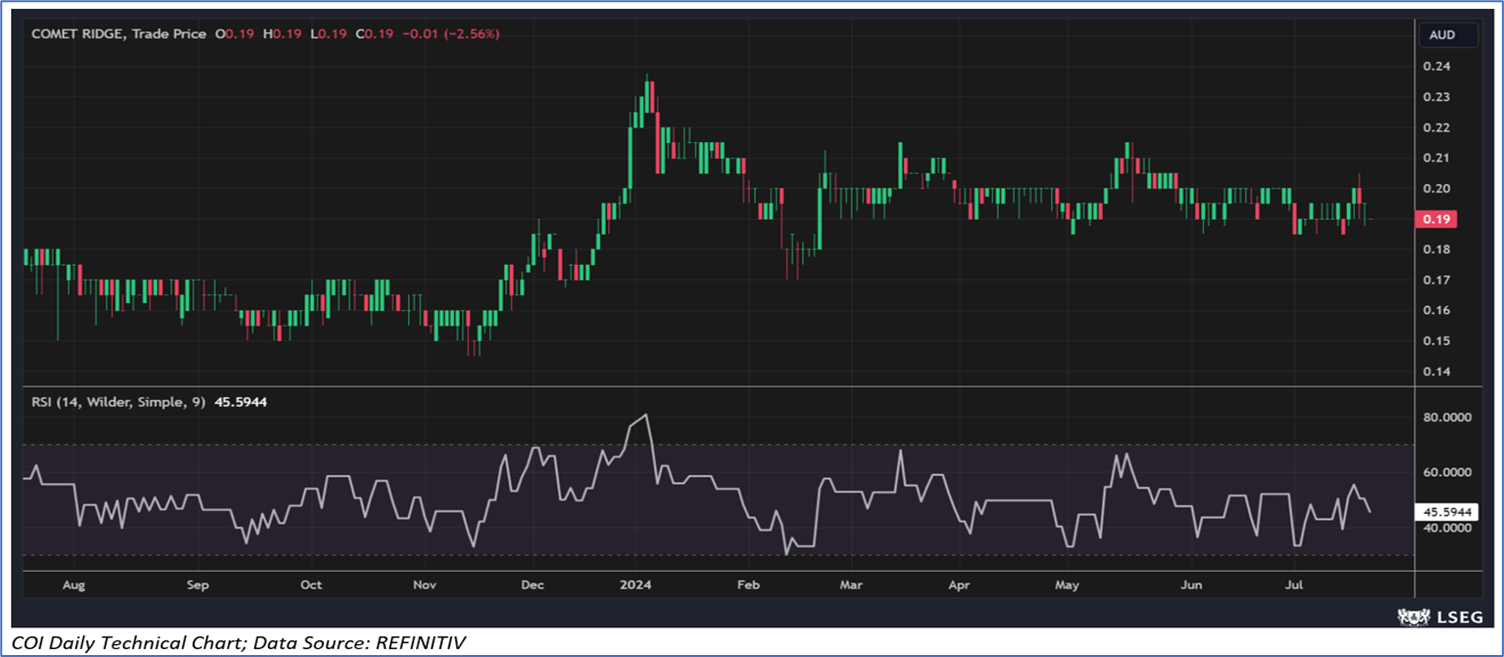
Task: Select the RSI (14, Wilder, Simple, 9) legend
Action: tap(118, 402)
